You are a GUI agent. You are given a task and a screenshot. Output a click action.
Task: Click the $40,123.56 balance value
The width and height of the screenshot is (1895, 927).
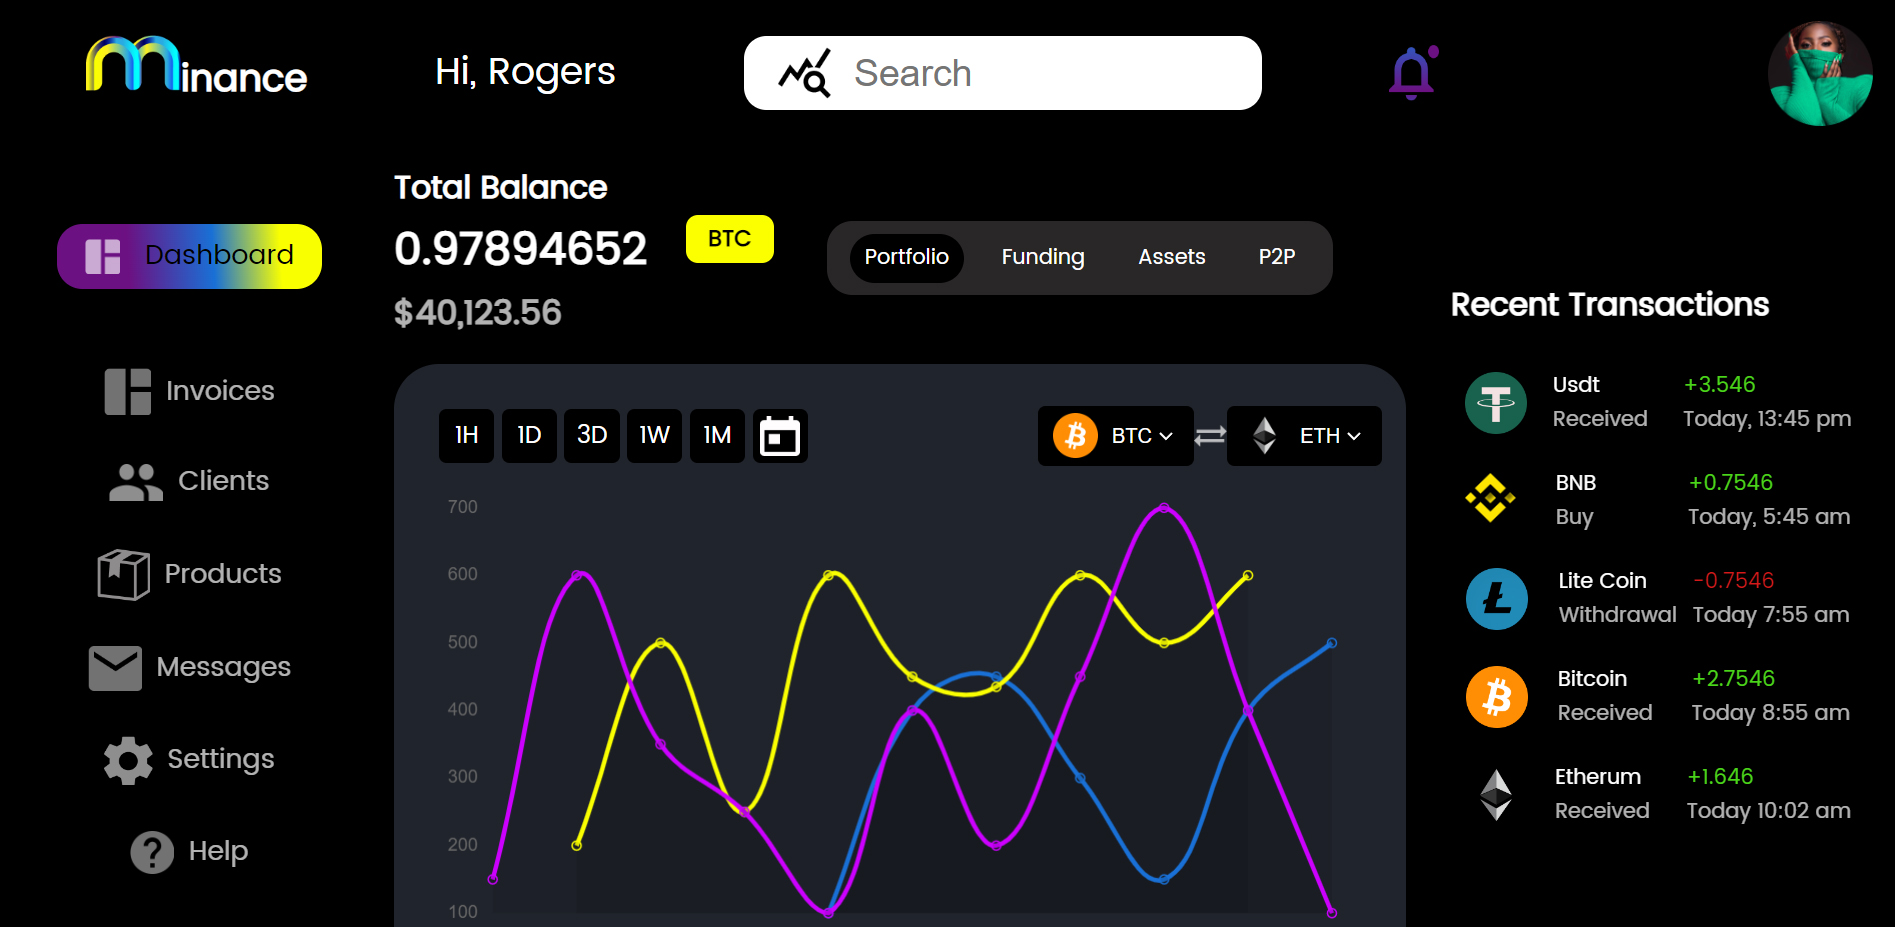(478, 313)
